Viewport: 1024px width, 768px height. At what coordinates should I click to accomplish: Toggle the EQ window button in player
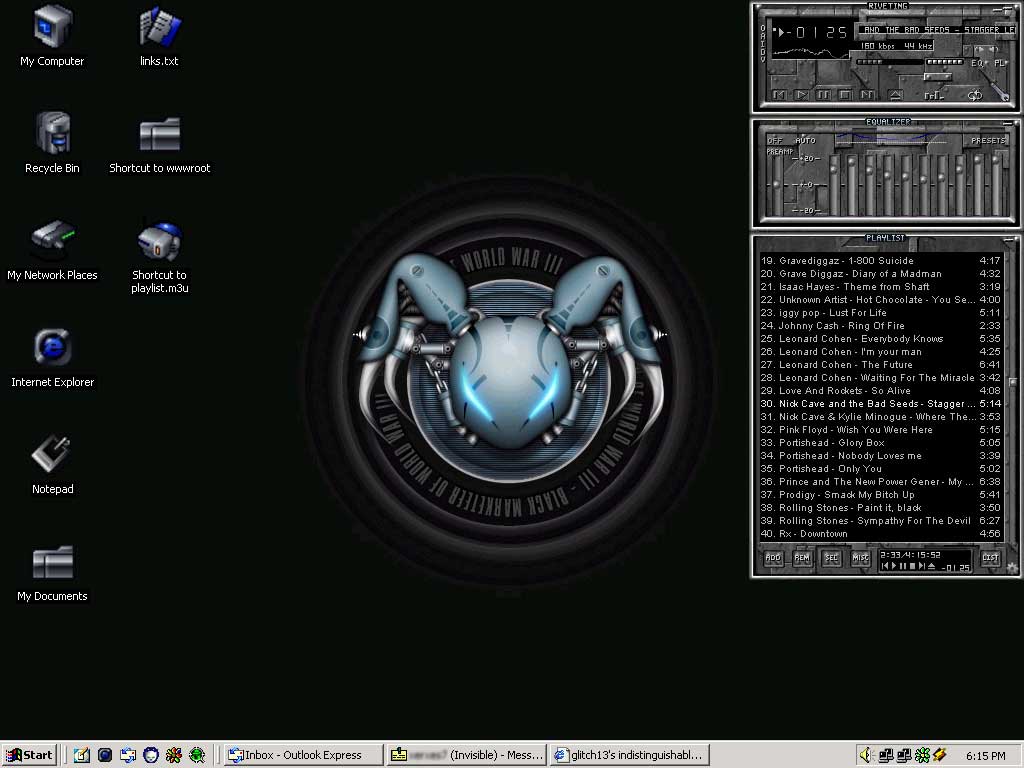[x=978, y=63]
